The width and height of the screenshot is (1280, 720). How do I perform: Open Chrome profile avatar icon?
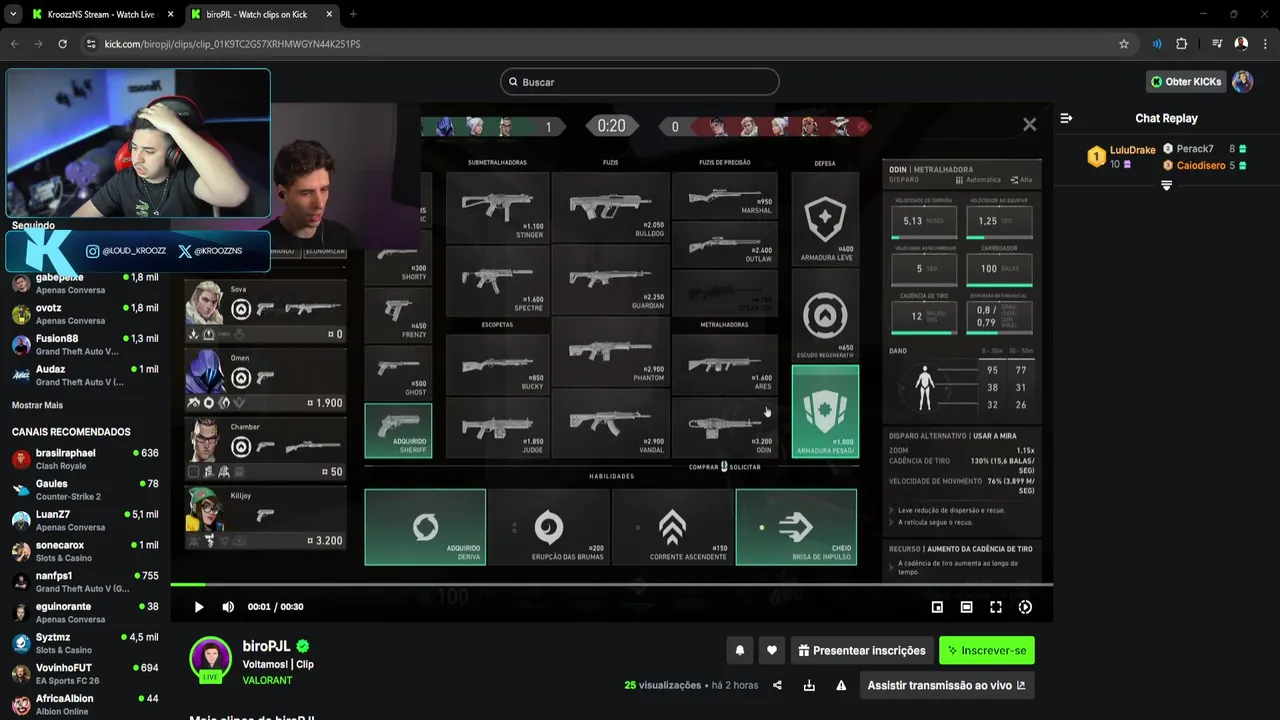(1241, 44)
